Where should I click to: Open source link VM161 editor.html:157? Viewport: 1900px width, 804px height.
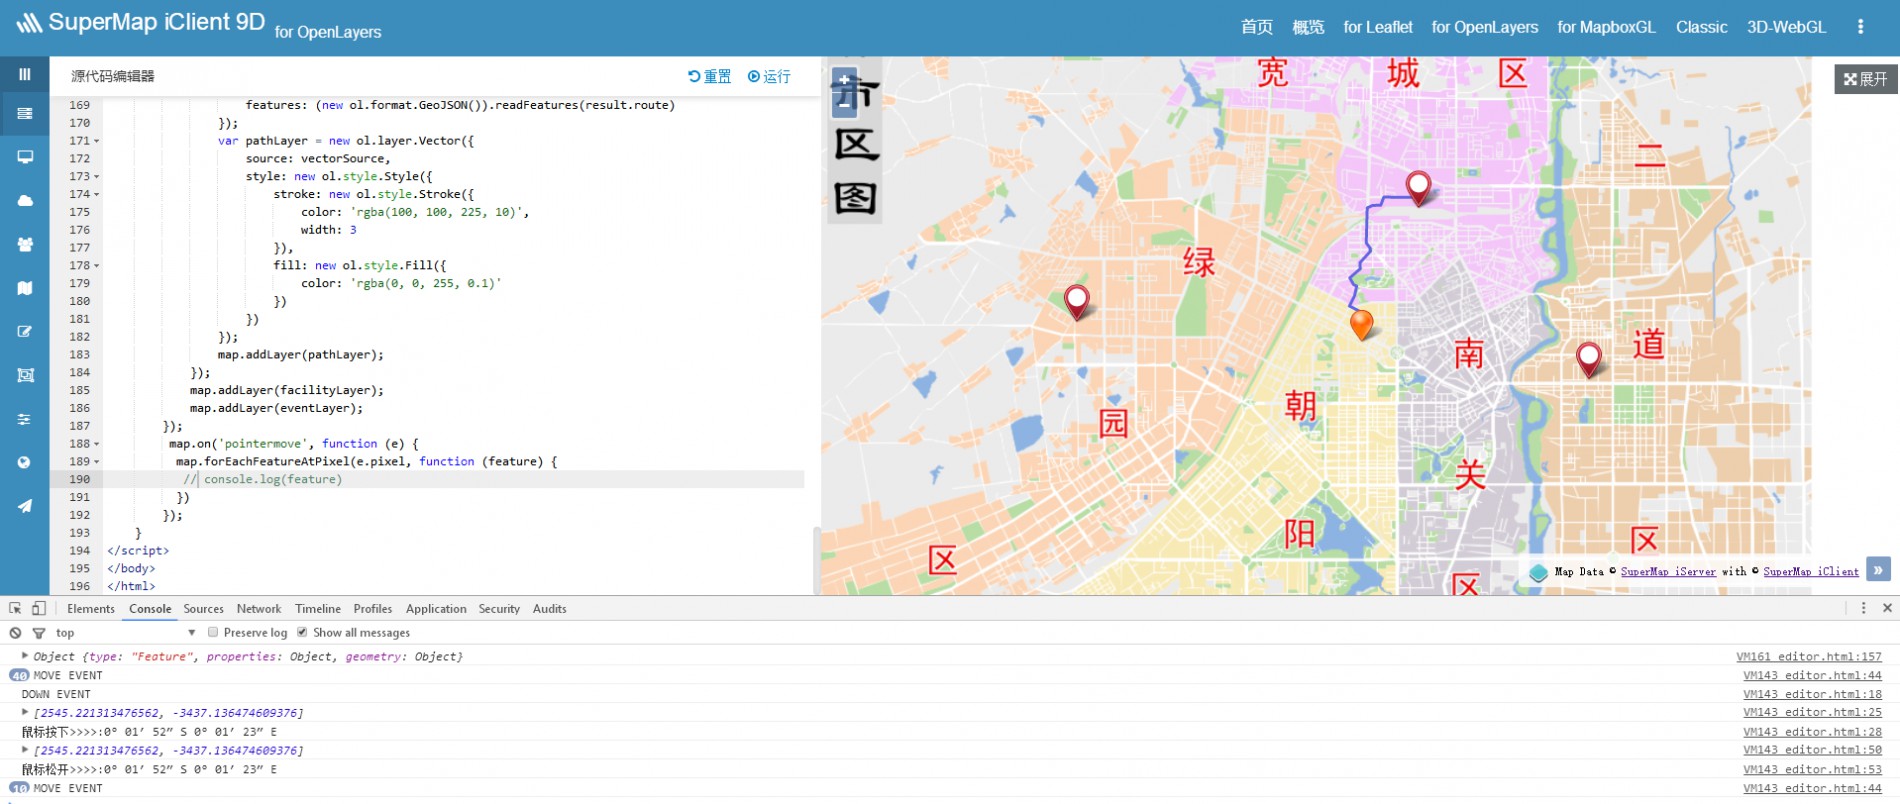(1809, 656)
